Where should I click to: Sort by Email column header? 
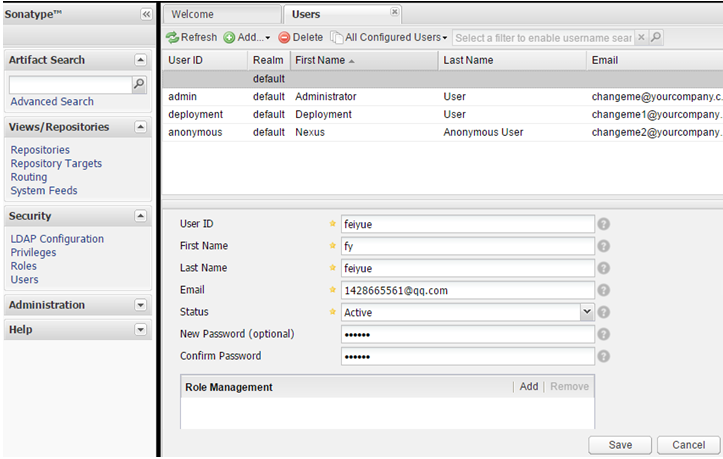click(655, 60)
